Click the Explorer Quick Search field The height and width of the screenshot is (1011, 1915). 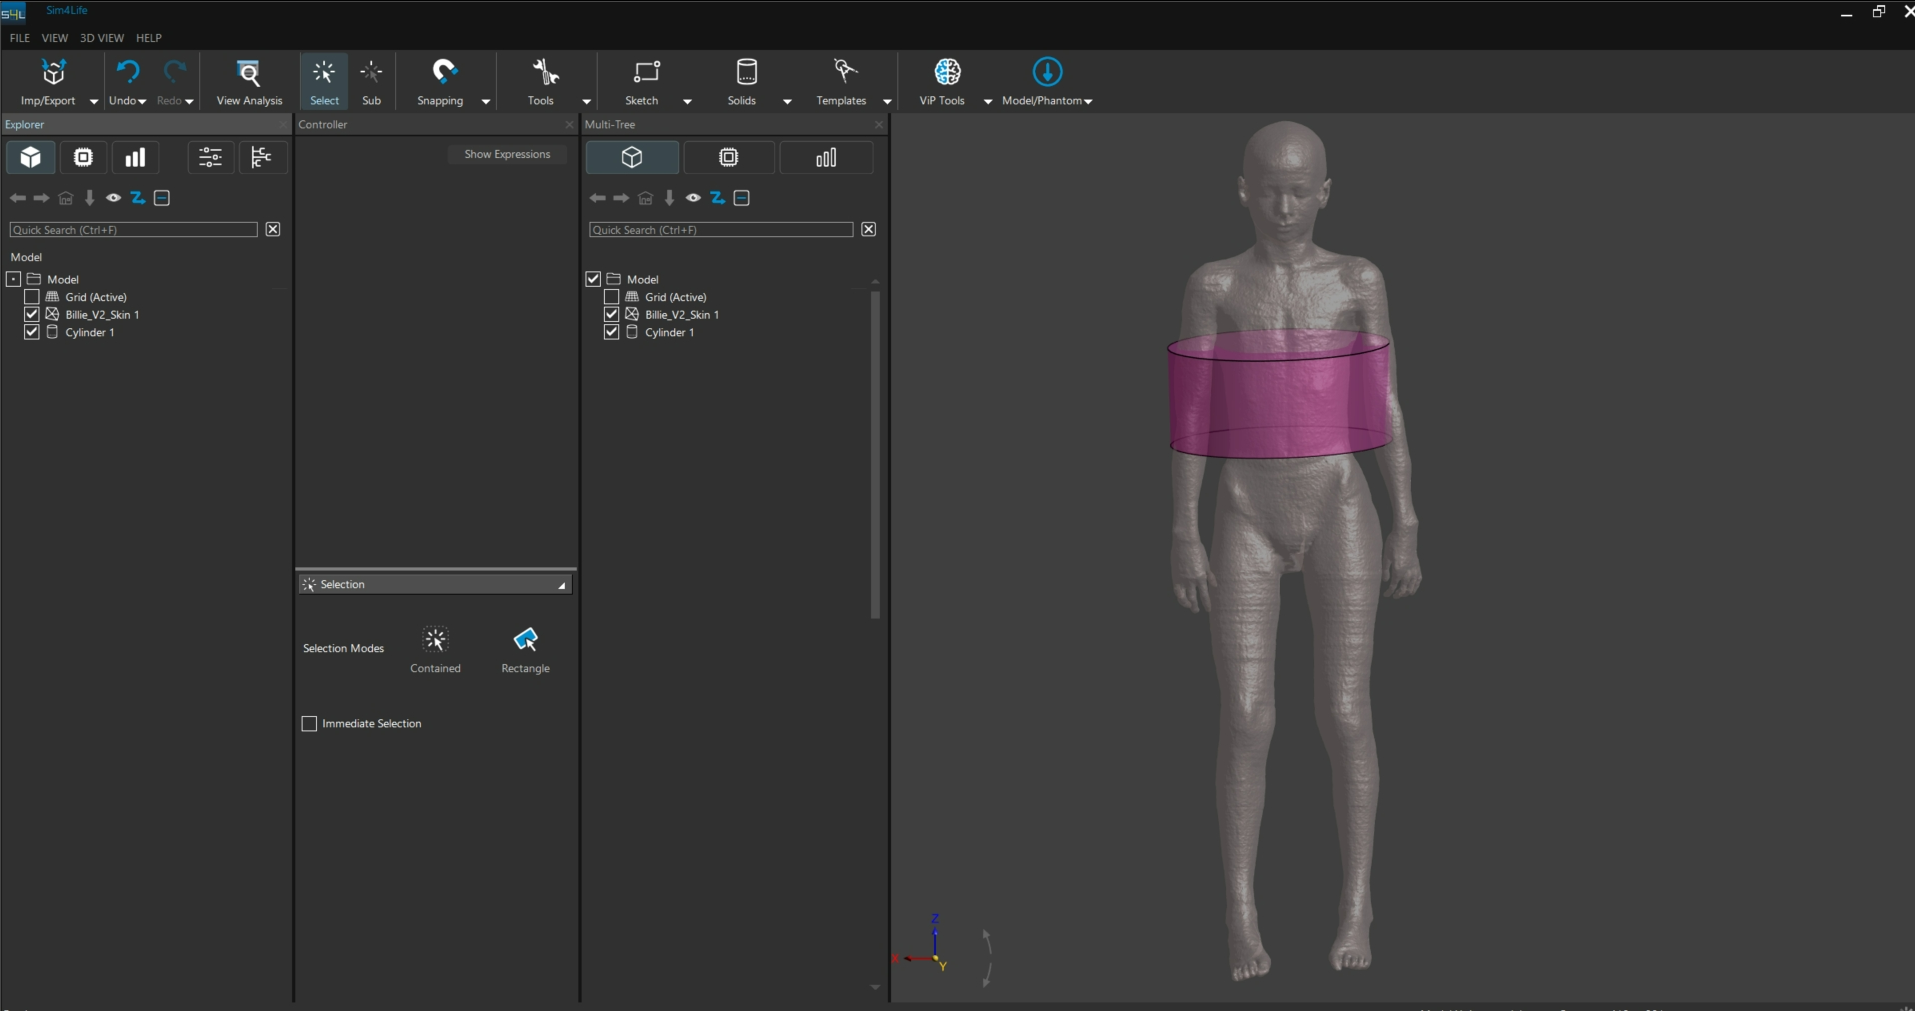[x=133, y=230]
